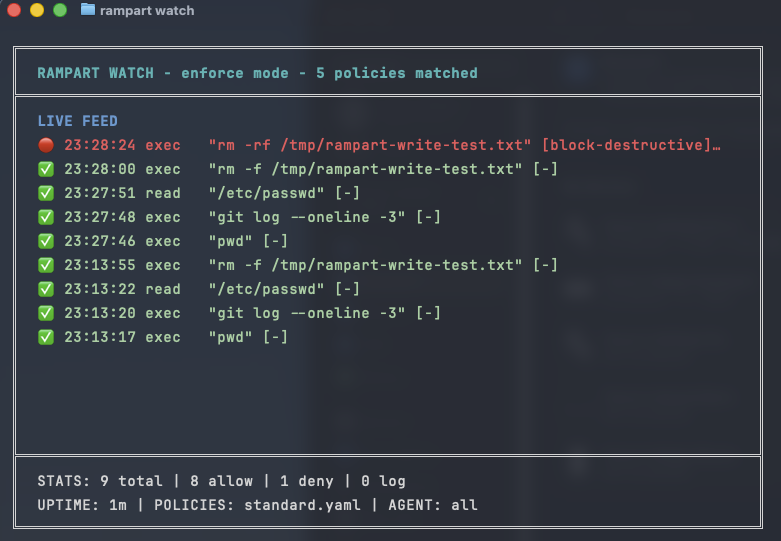Click the allow checkmark for 23:27:51 read
The width and height of the screenshot is (781, 541).
tap(45, 193)
